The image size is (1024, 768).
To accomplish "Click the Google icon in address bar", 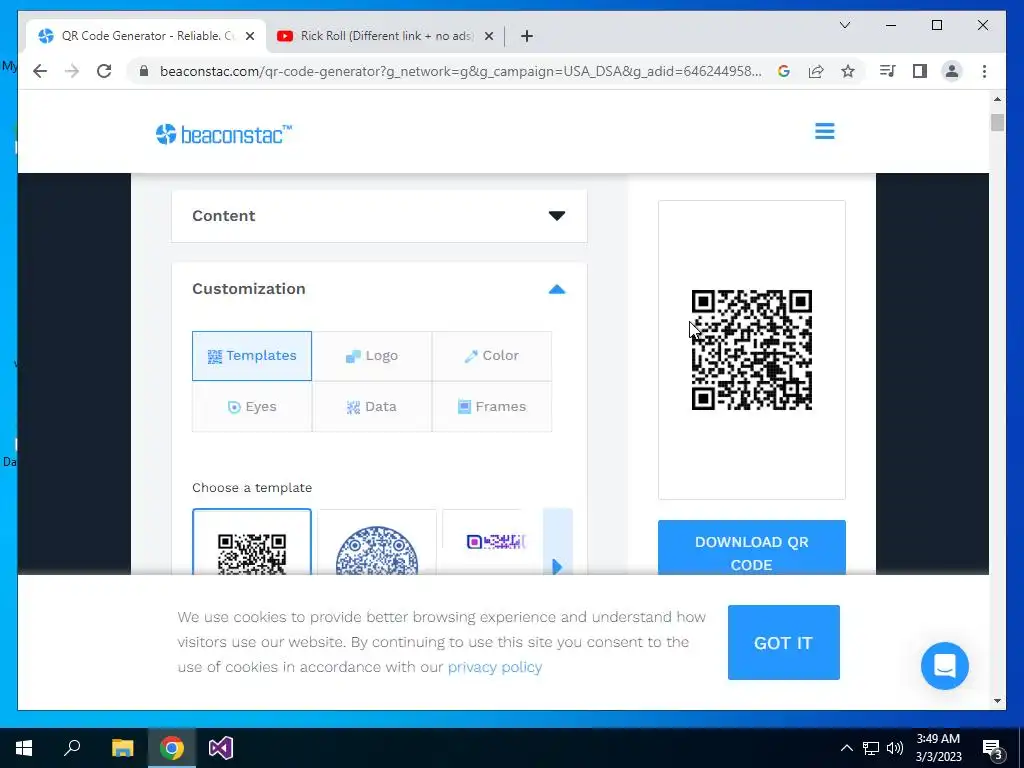I will (784, 71).
